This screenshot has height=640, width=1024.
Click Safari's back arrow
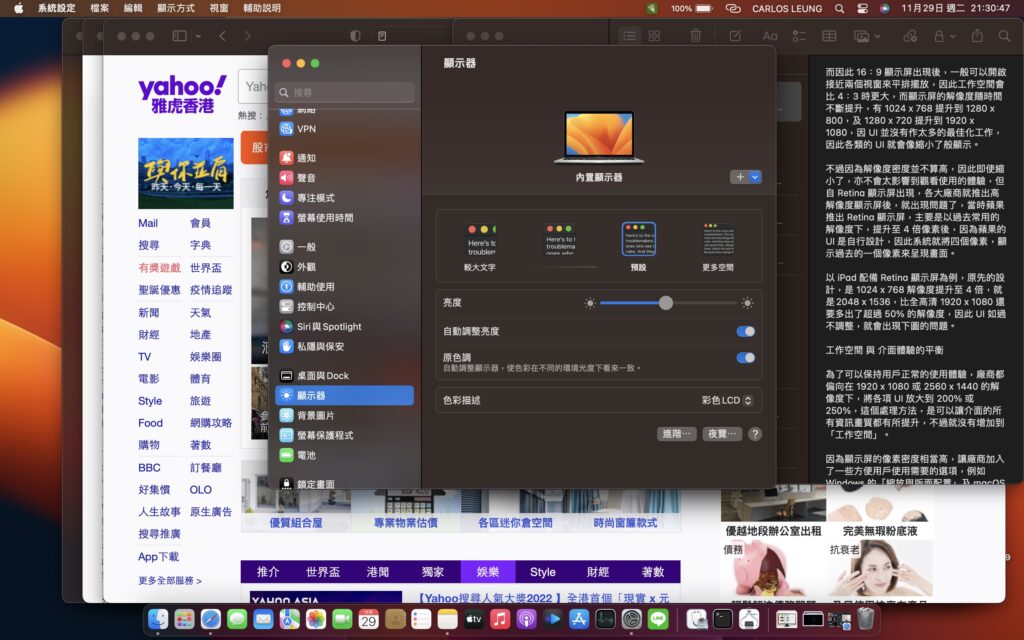pyautogui.click(x=223, y=36)
